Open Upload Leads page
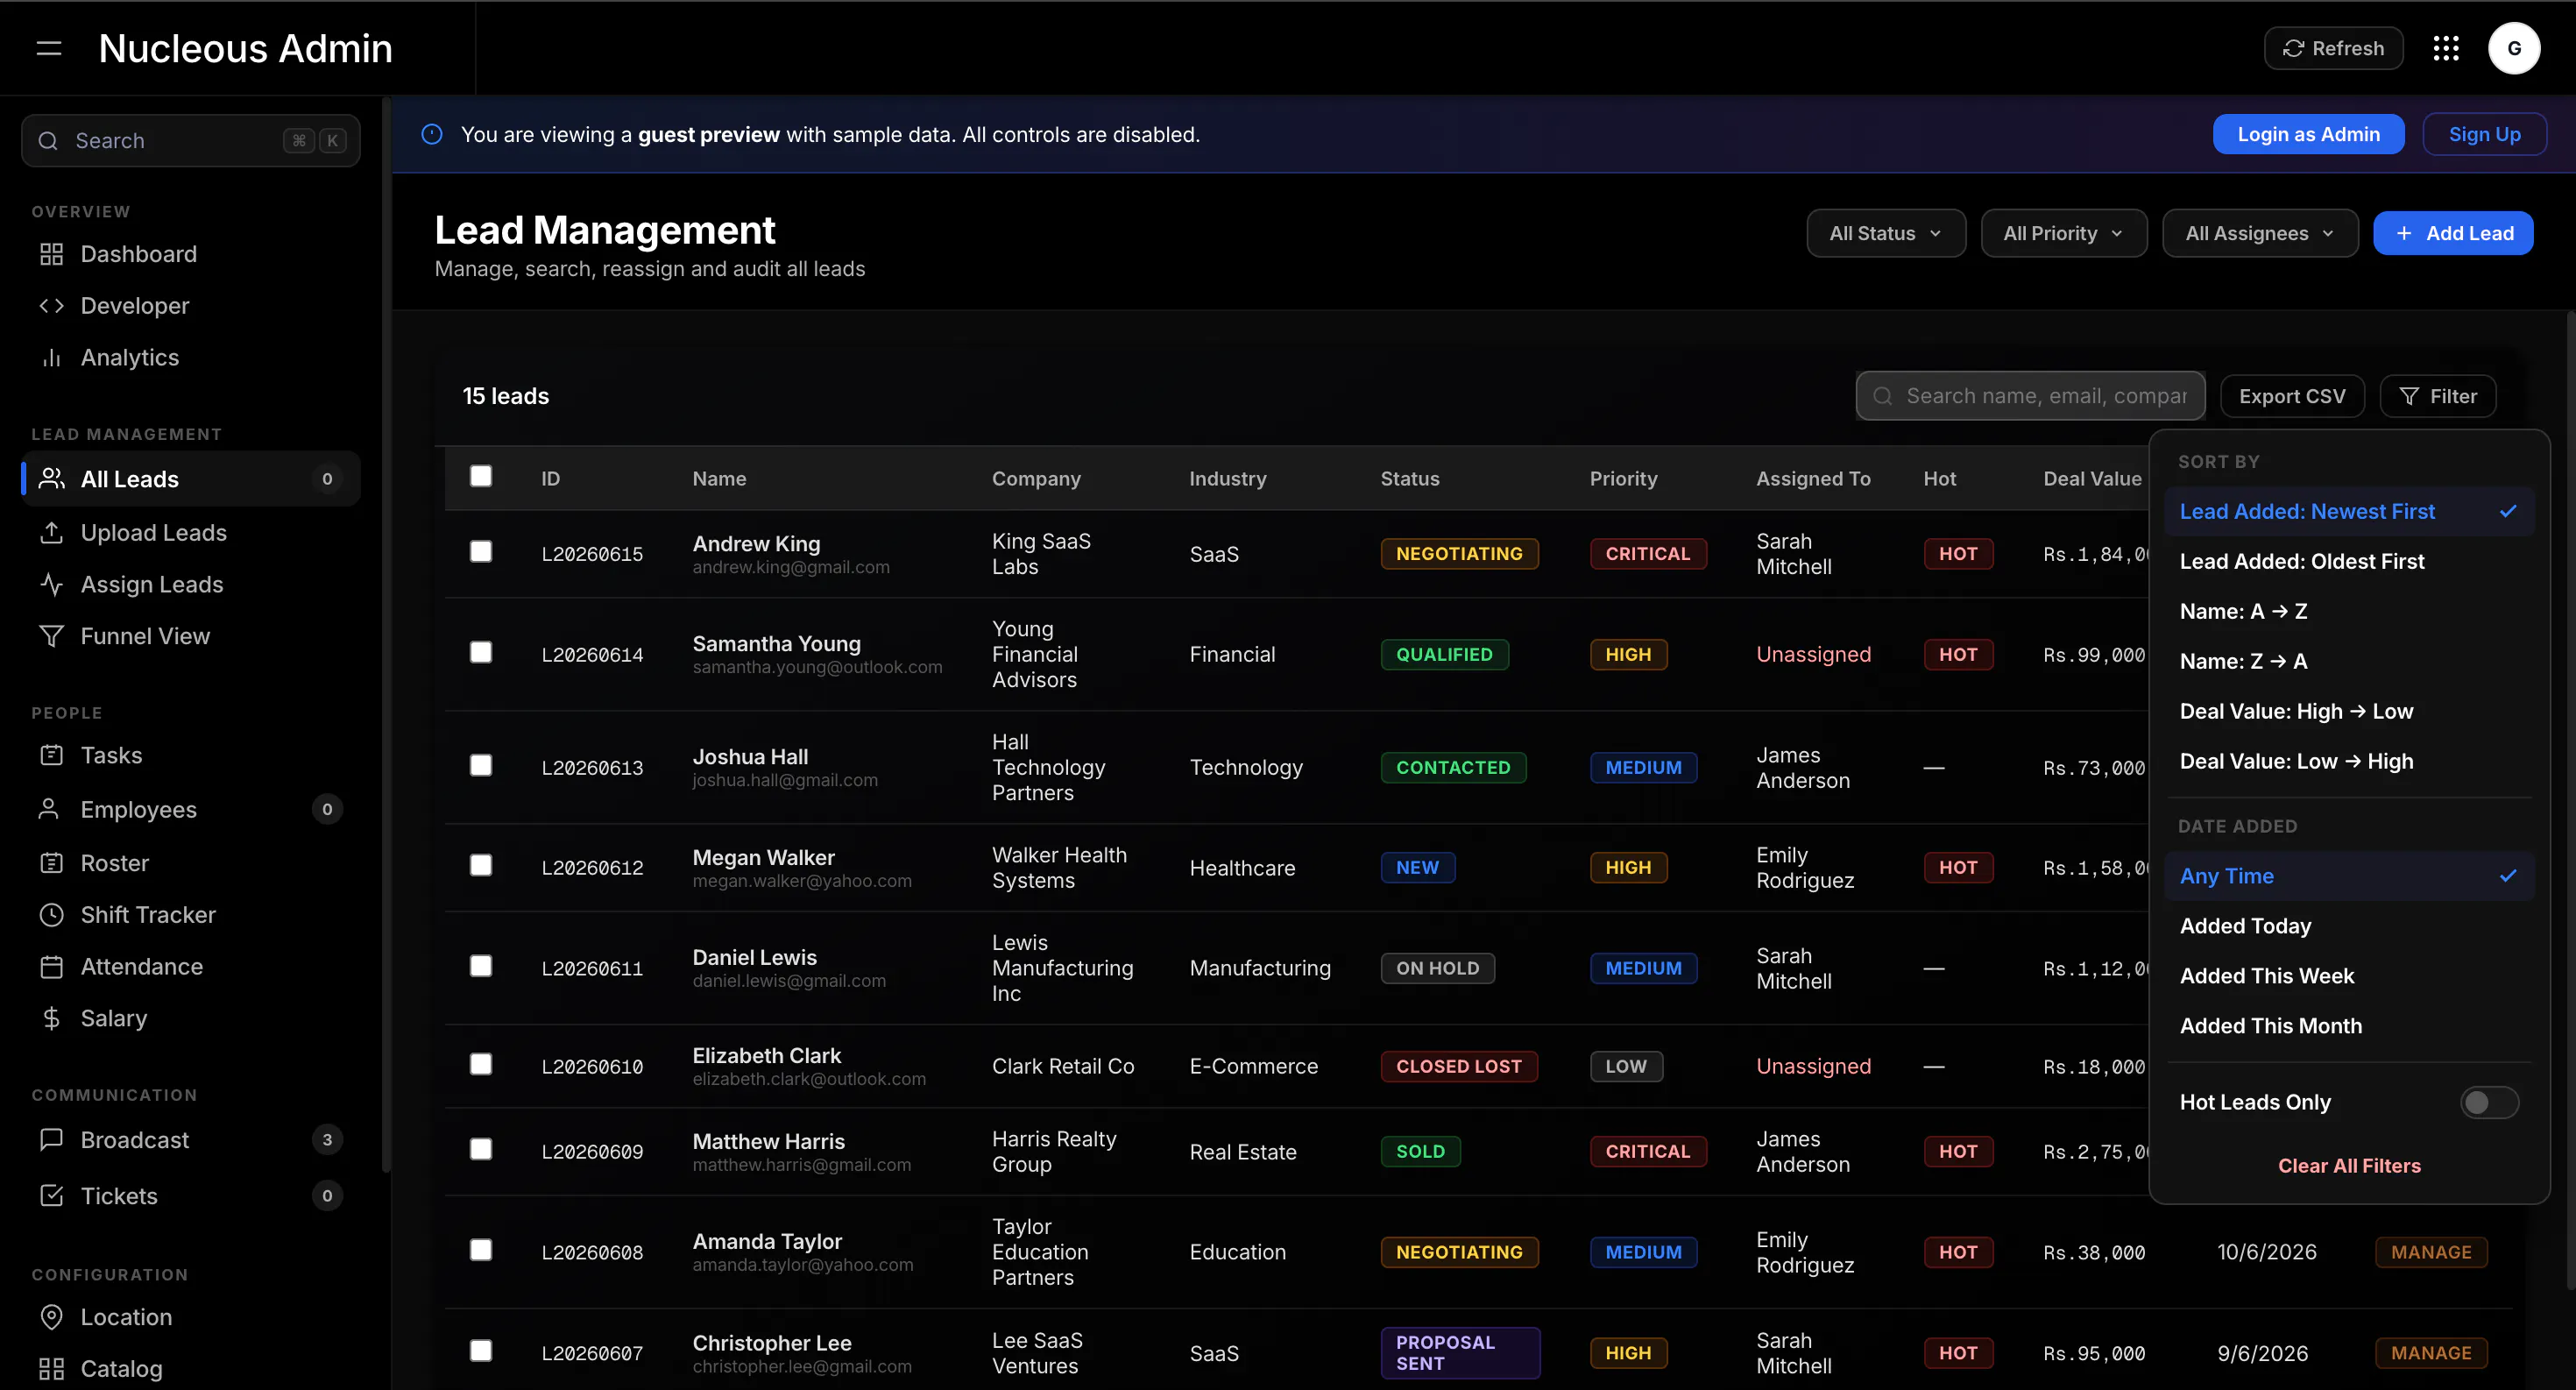Viewport: 2576px width, 1390px height. (190, 532)
